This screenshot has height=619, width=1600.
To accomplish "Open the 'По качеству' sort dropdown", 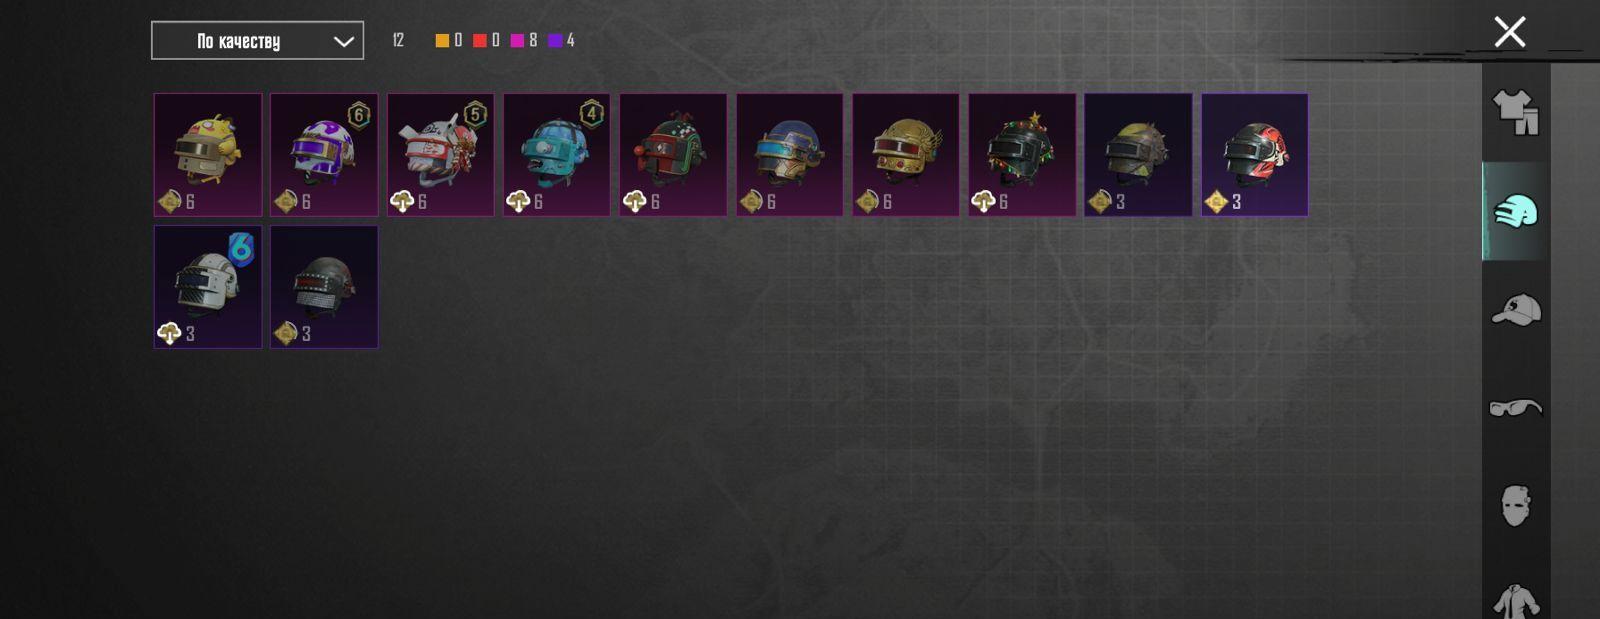I will coord(257,41).
